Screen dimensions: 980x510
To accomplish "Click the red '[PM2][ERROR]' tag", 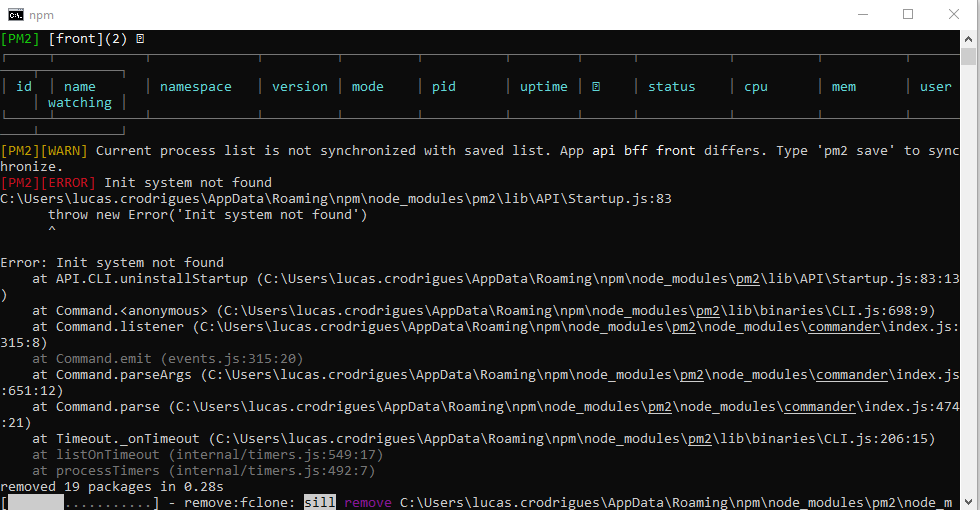I will point(48,182).
